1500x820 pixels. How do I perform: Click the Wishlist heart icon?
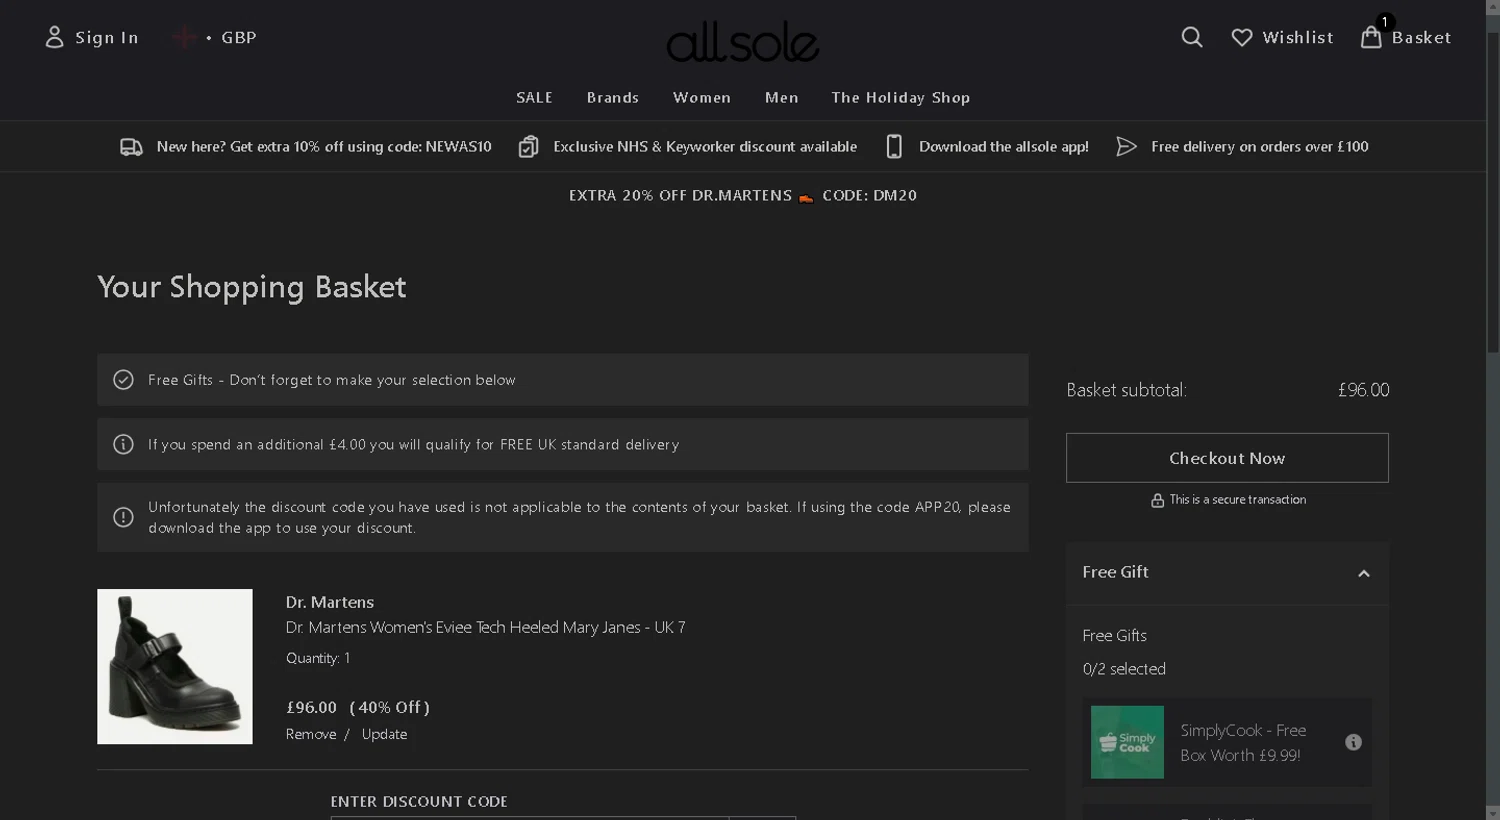click(x=1242, y=37)
